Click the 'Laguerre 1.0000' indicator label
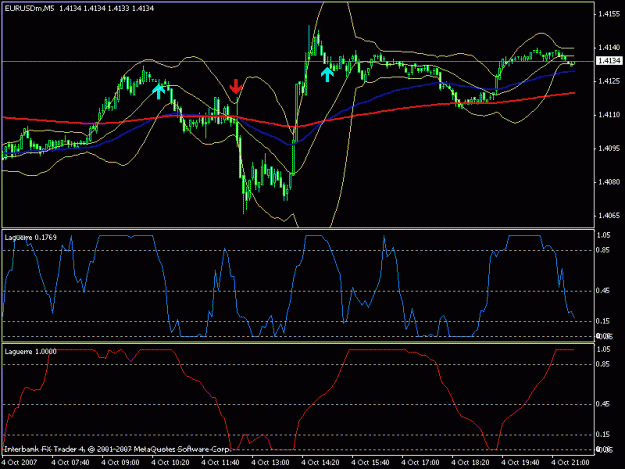 tap(31, 351)
